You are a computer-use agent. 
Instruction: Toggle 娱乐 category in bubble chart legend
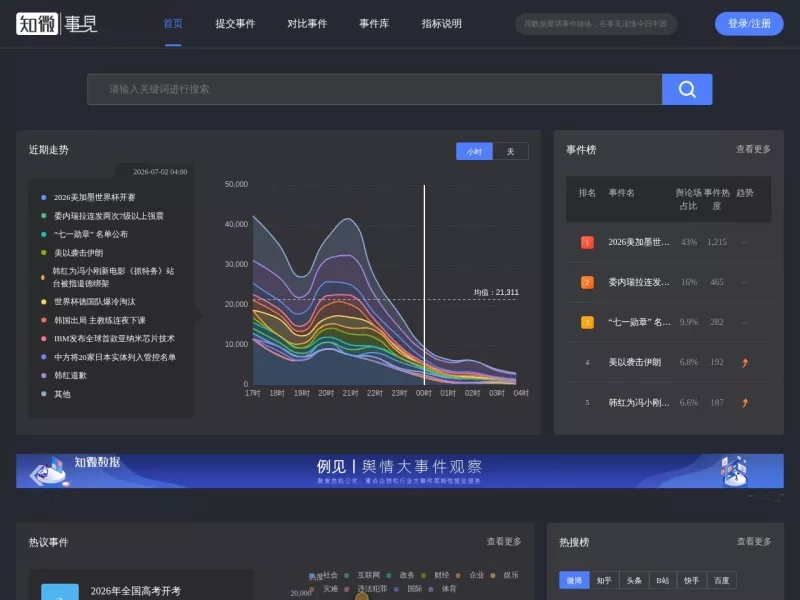505,575
